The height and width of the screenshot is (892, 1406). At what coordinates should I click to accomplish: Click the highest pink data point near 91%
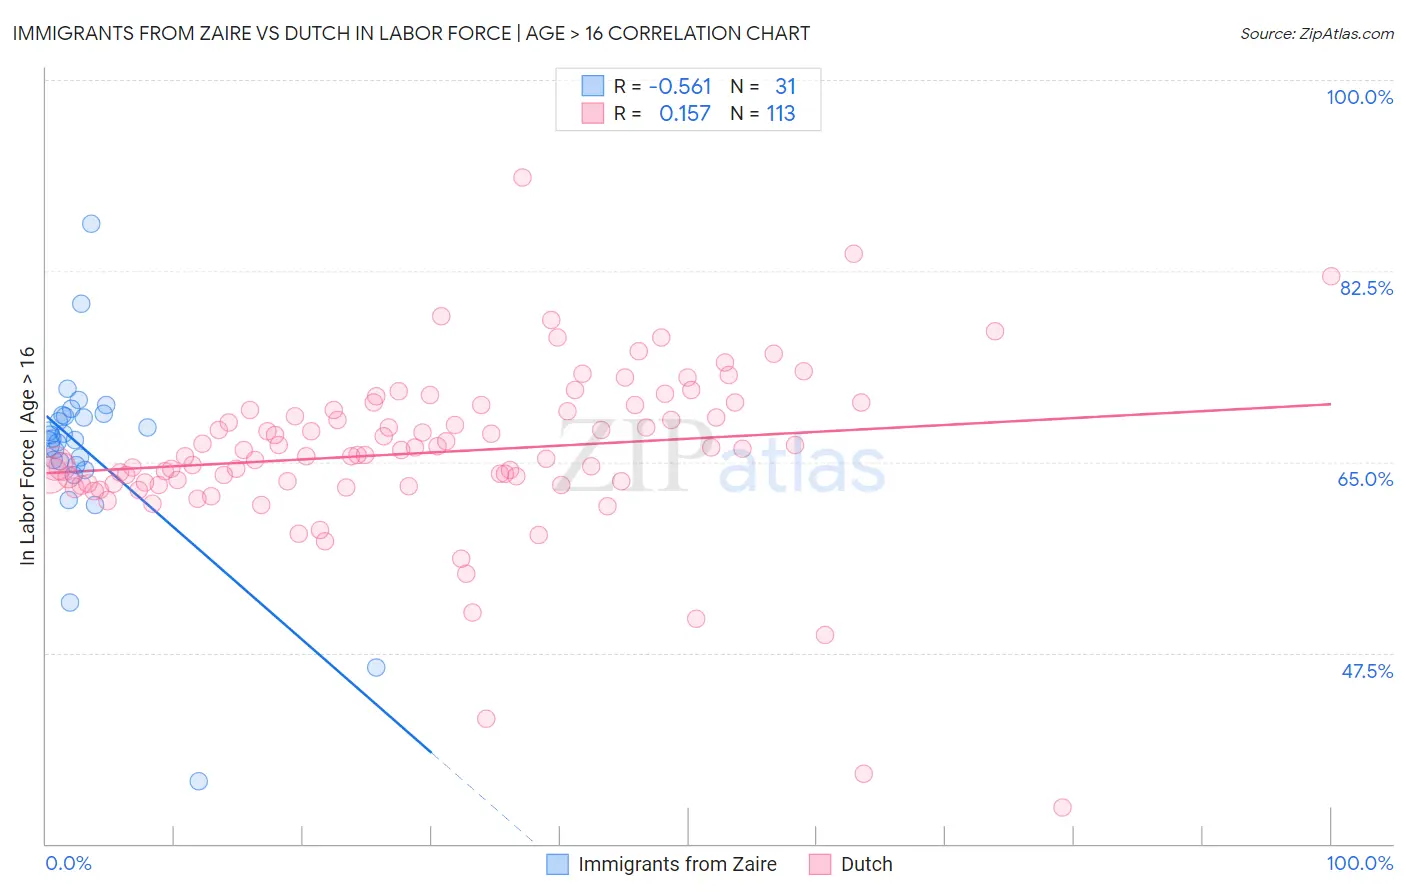(522, 177)
